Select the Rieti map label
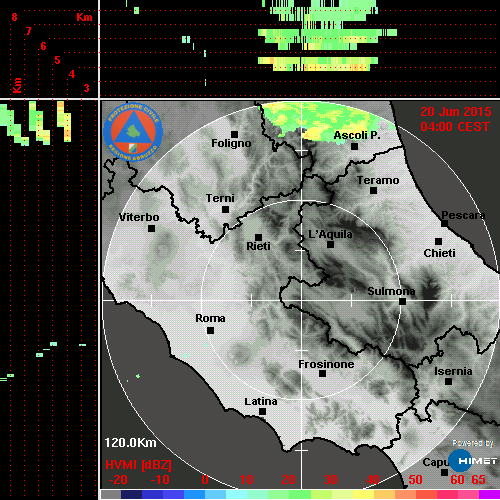This screenshot has height=500, width=500. coord(258,246)
